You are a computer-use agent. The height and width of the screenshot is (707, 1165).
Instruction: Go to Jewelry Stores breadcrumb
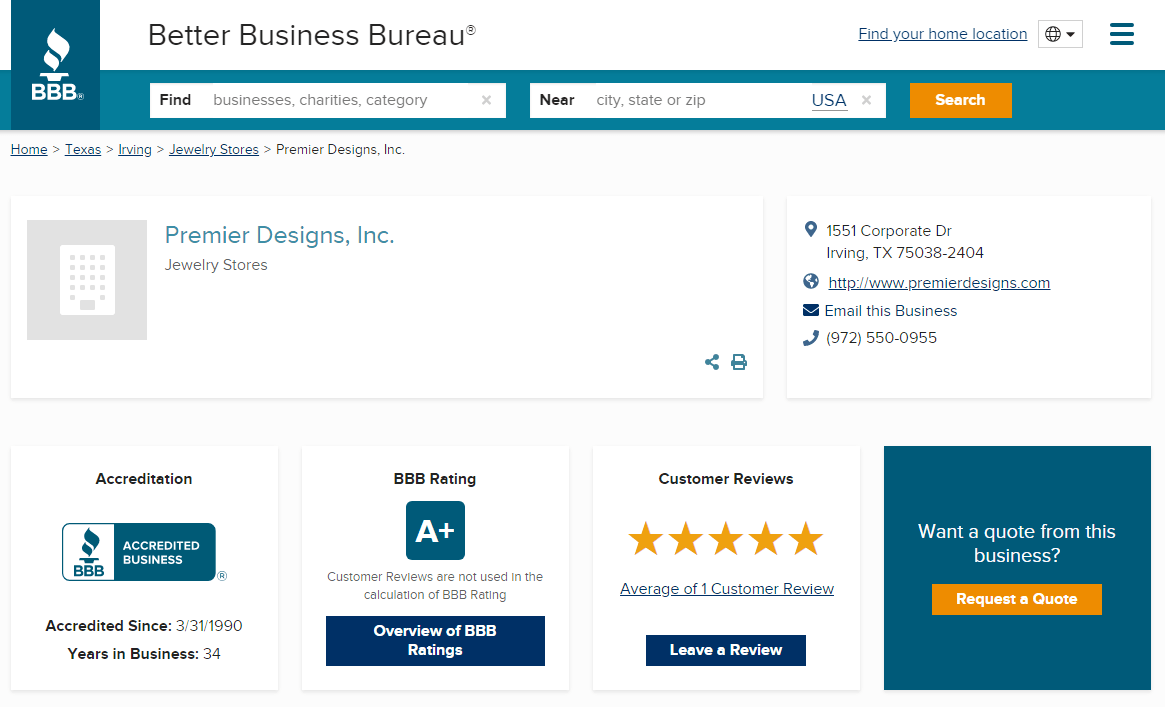(x=214, y=149)
